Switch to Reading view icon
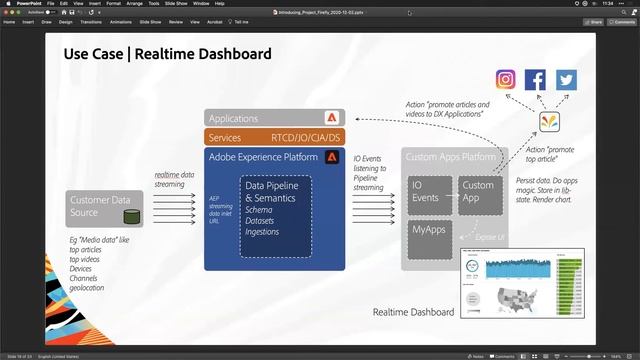640x360 pixels. 546,356
